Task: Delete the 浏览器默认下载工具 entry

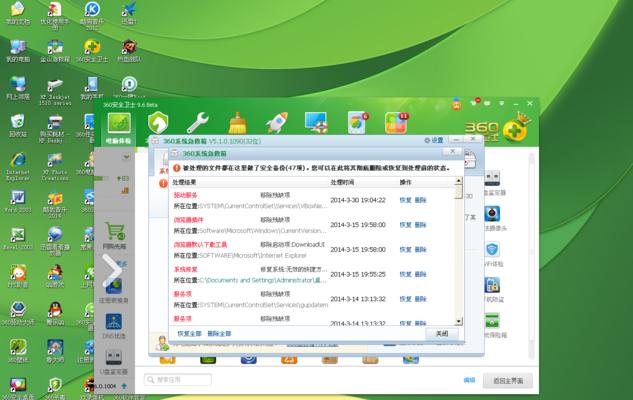Action: 420,249
